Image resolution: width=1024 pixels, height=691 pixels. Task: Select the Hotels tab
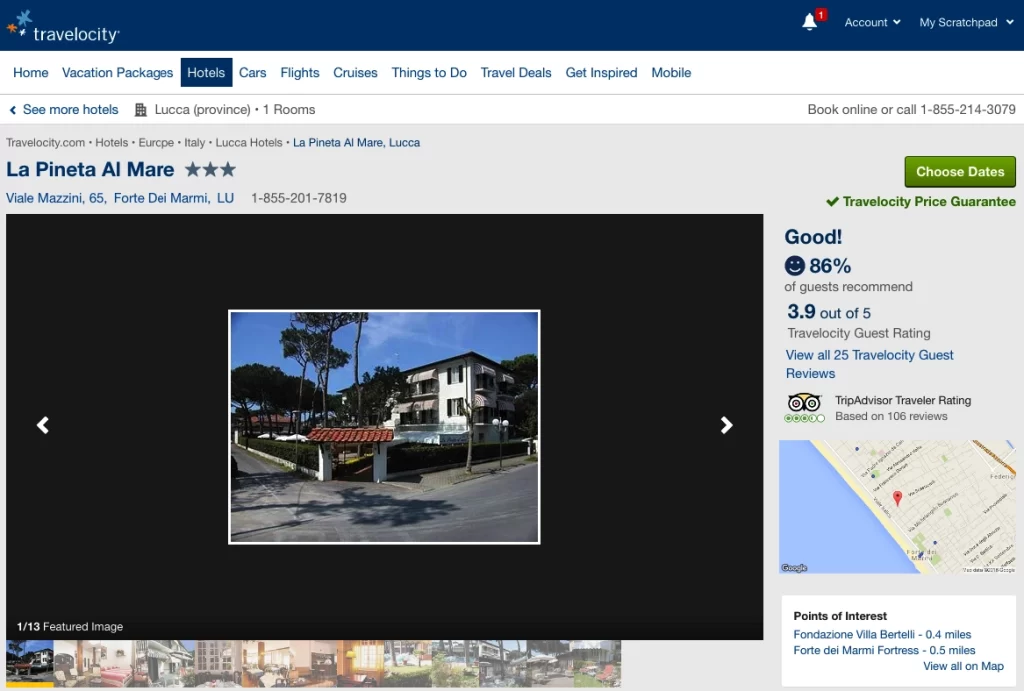(206, 72)
